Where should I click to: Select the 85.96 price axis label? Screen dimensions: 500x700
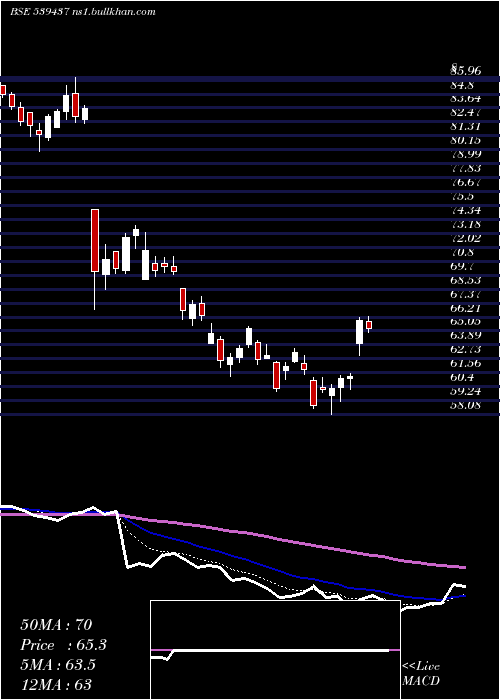[x=466, y=70]
